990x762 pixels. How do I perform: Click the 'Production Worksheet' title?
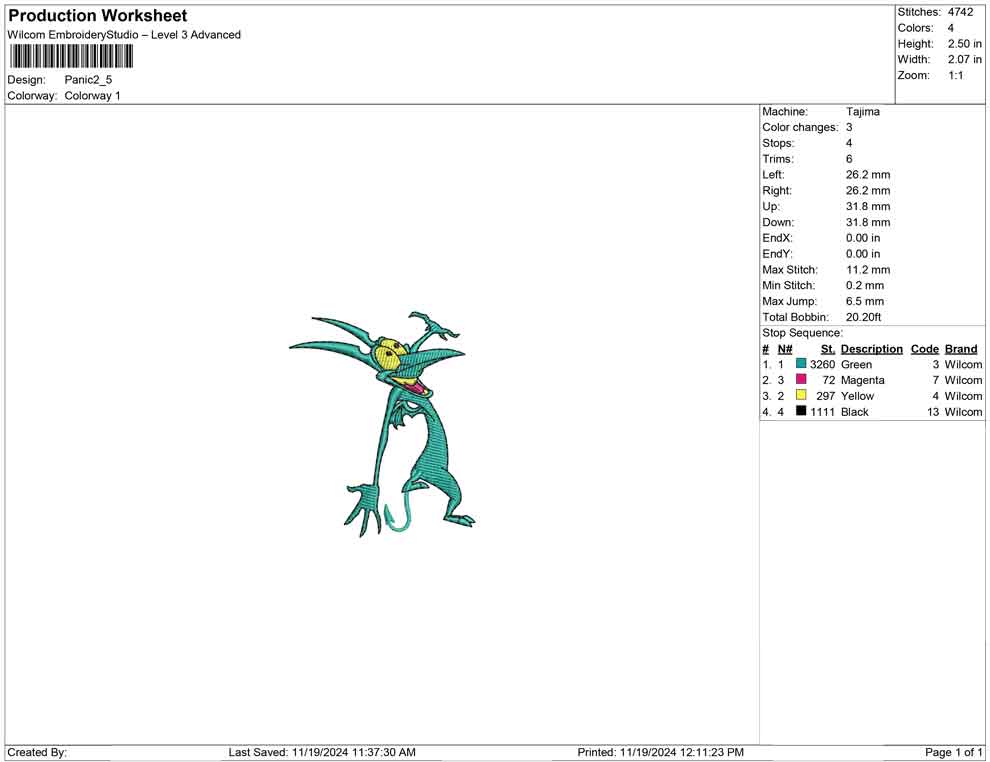[x=98, y=16]
